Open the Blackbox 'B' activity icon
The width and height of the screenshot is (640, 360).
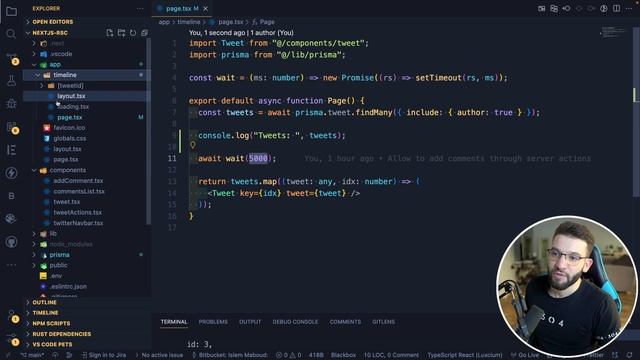[x=11, y=196]
